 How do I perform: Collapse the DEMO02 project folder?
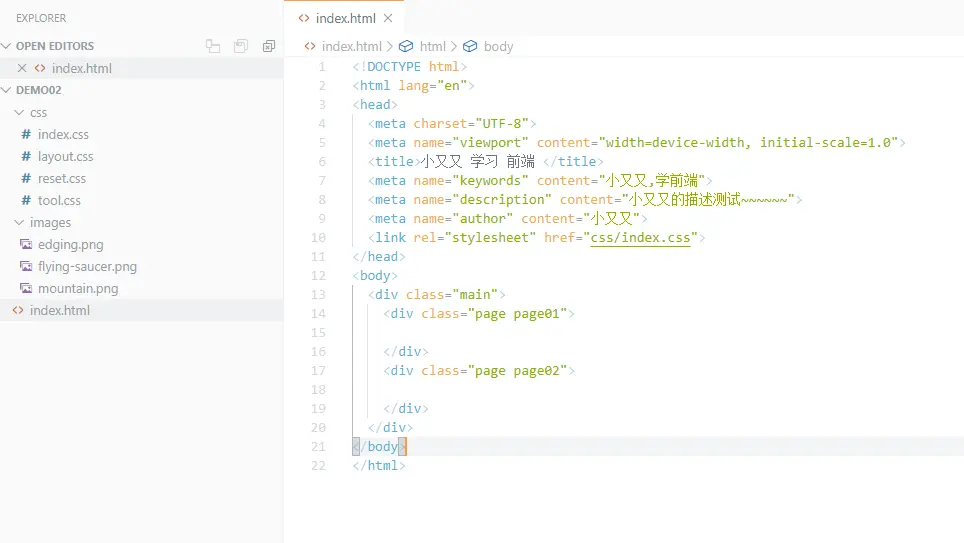(x=7, y=90)
